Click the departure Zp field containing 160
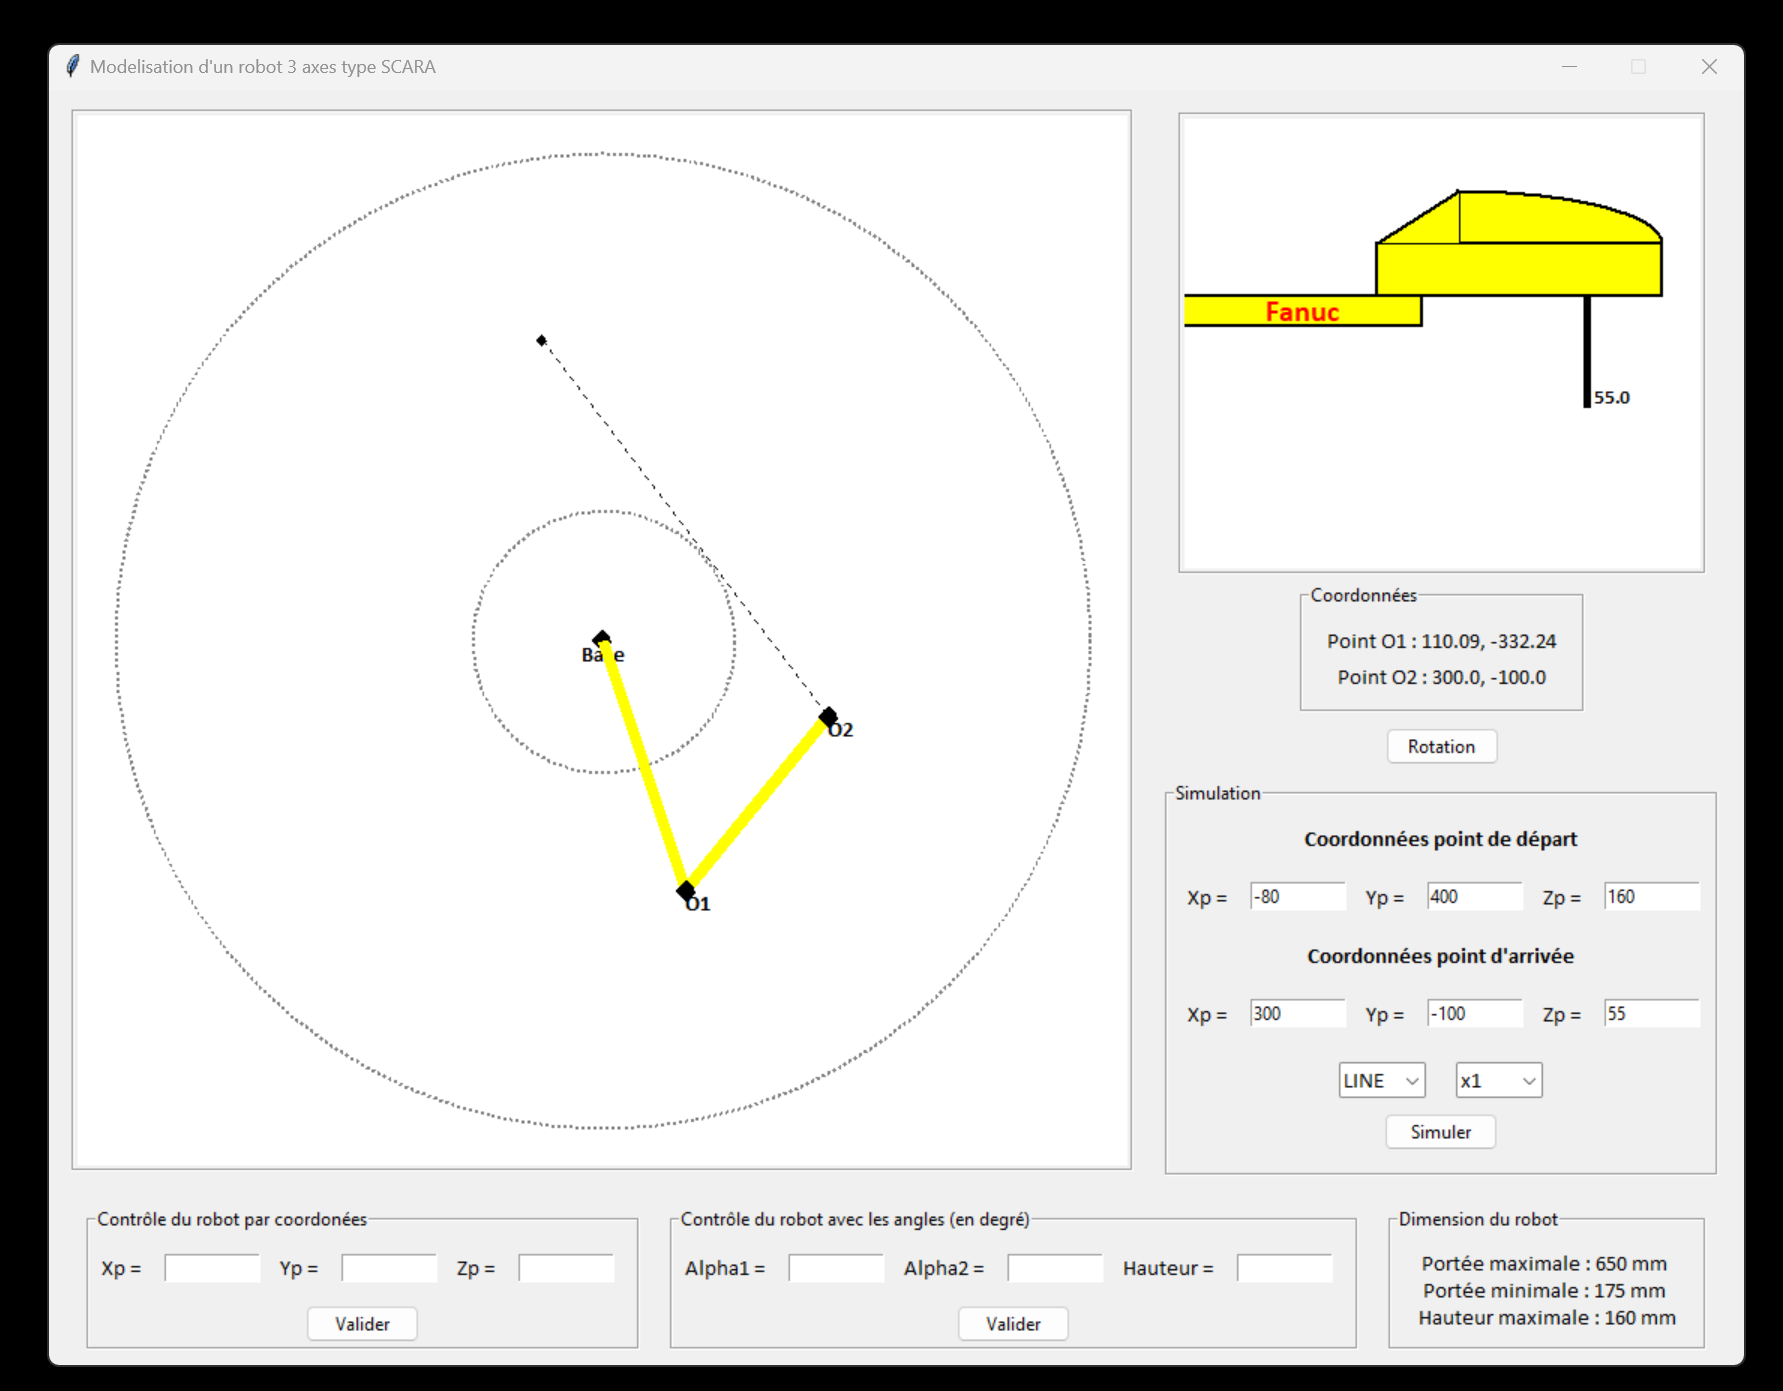This screenshot has height=1391, width=1783. 1651,897
